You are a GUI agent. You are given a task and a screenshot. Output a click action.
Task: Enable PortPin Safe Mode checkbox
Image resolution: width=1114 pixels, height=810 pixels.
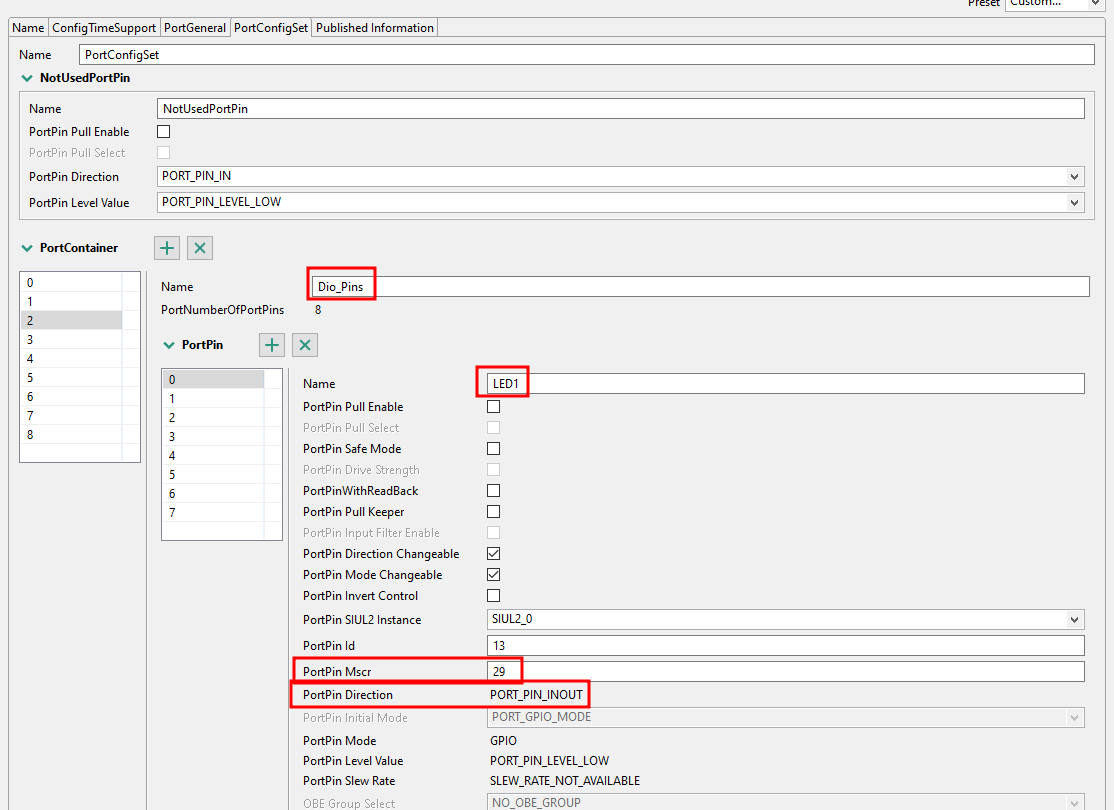click(493, 448)
